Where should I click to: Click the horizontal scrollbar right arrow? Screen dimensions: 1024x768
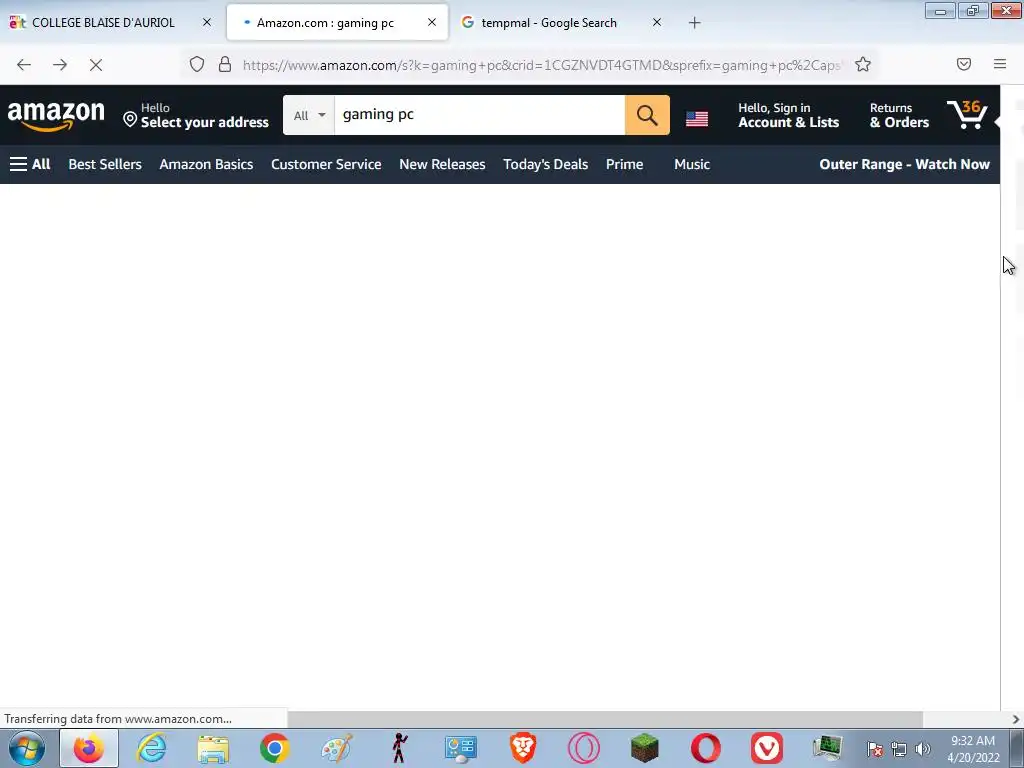point(1016,719)
